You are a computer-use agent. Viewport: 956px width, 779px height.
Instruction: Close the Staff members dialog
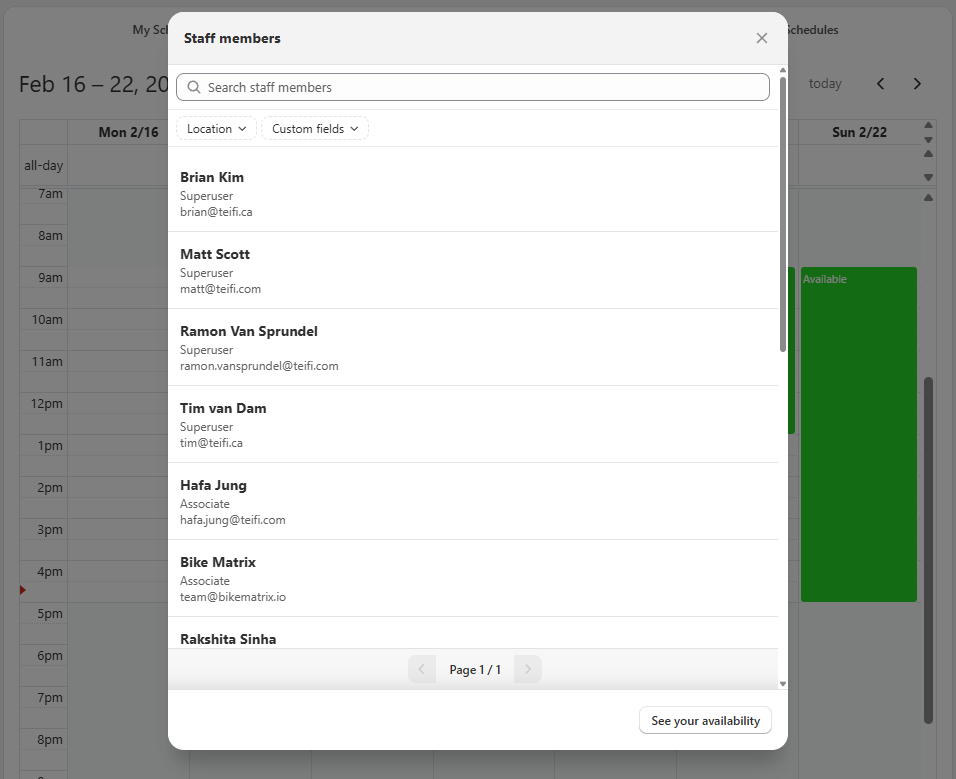tap(762, 38)
